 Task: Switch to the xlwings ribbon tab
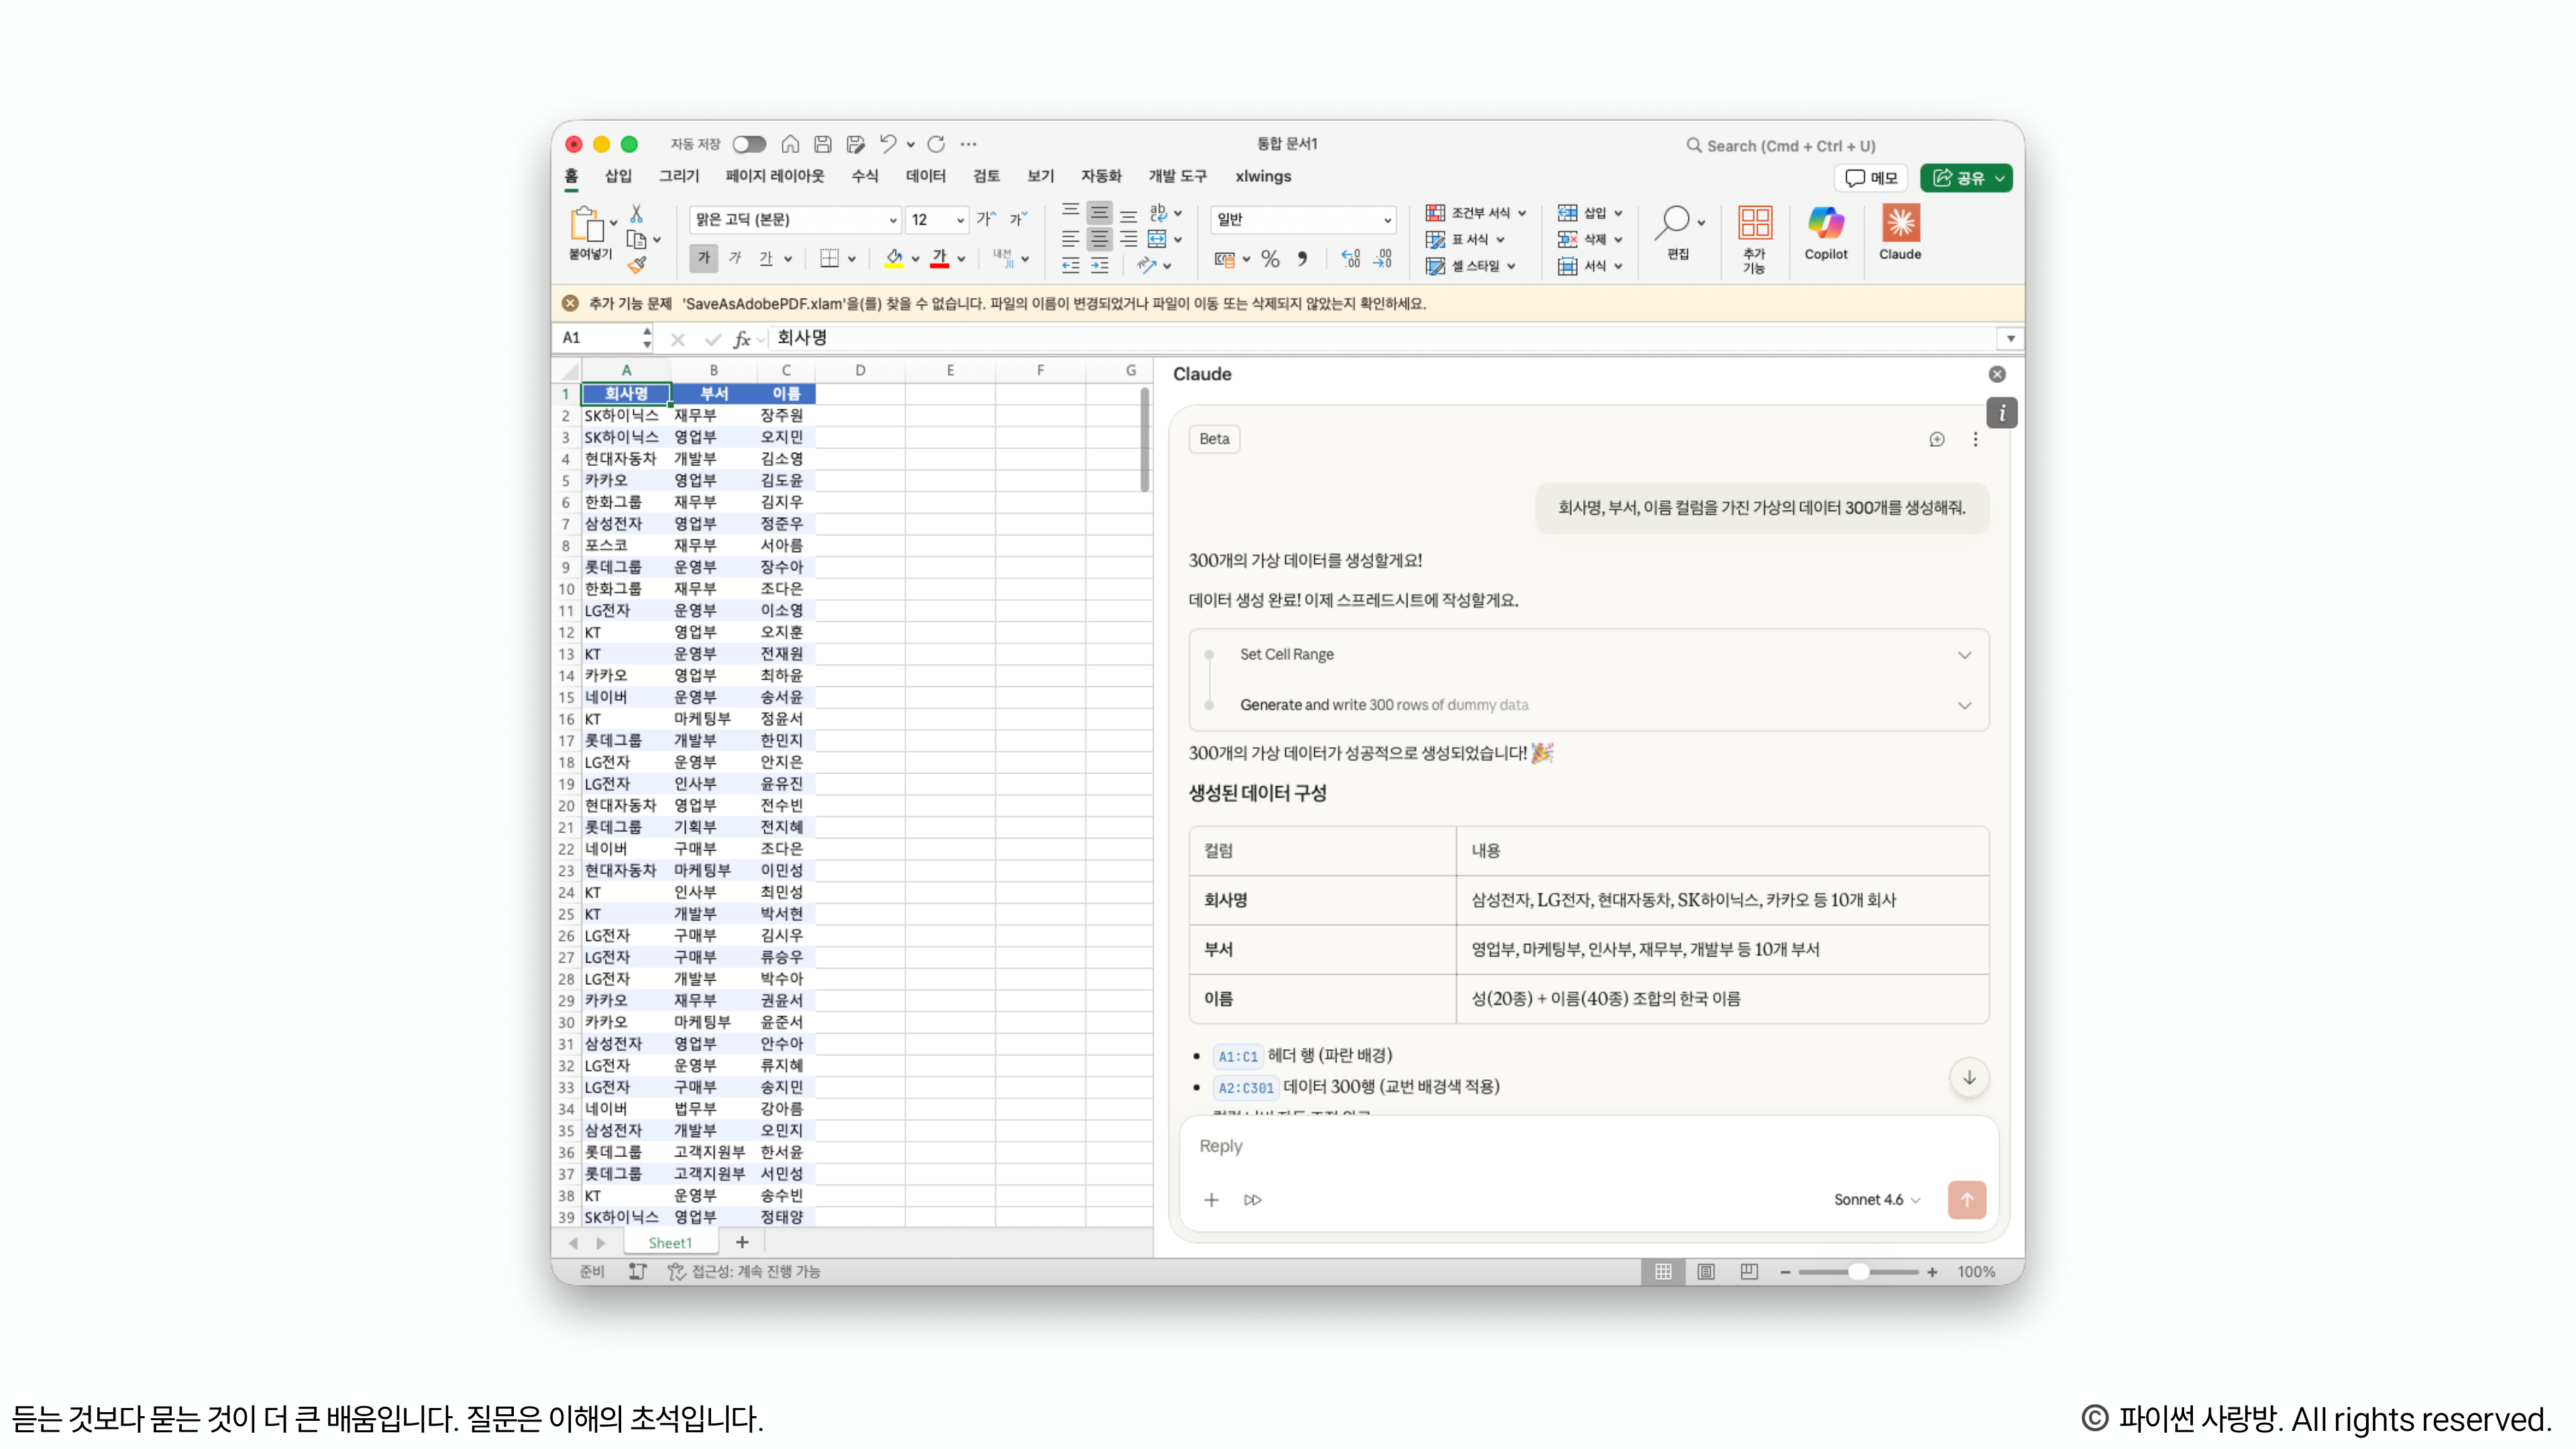[x=1262, y=176]
